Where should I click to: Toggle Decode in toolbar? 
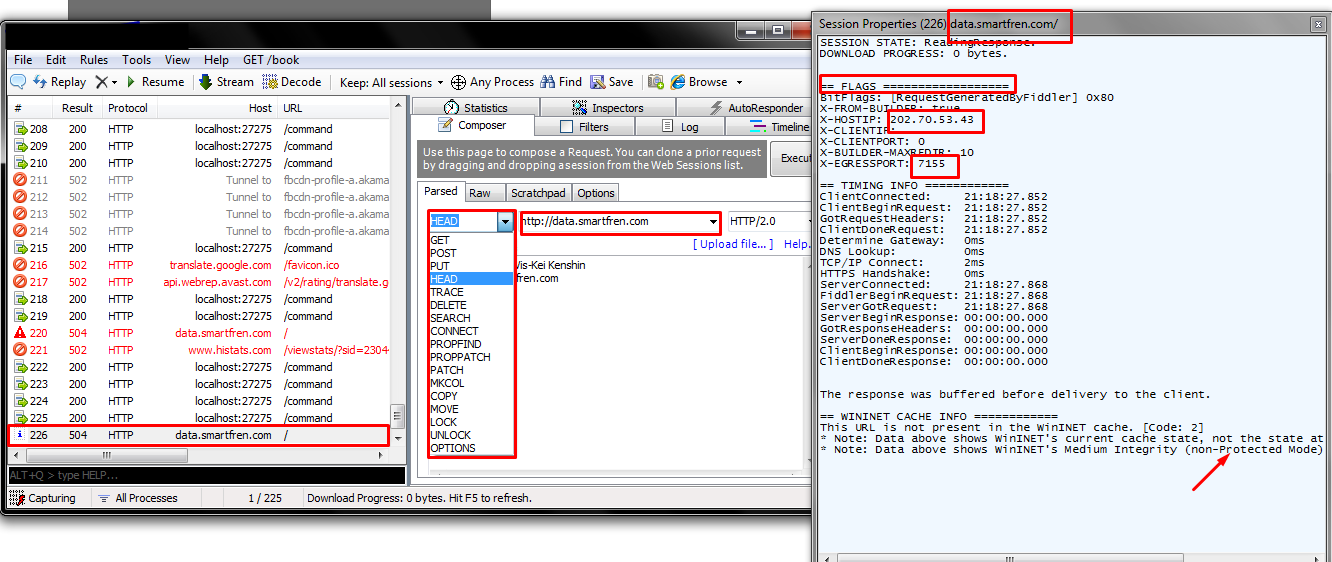tap(292, 82)
